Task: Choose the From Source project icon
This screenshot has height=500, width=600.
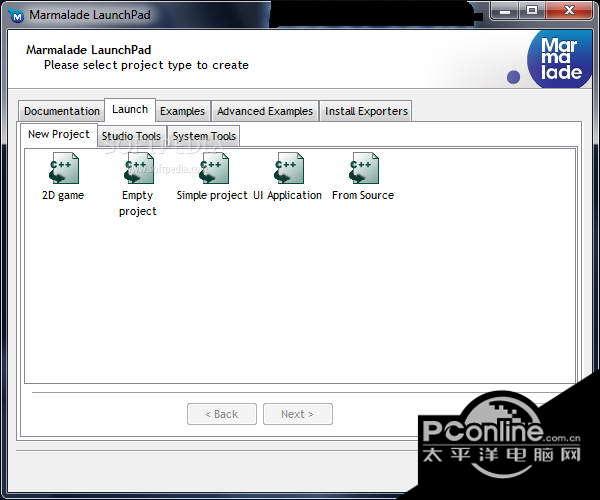Action: pos(364,168)
